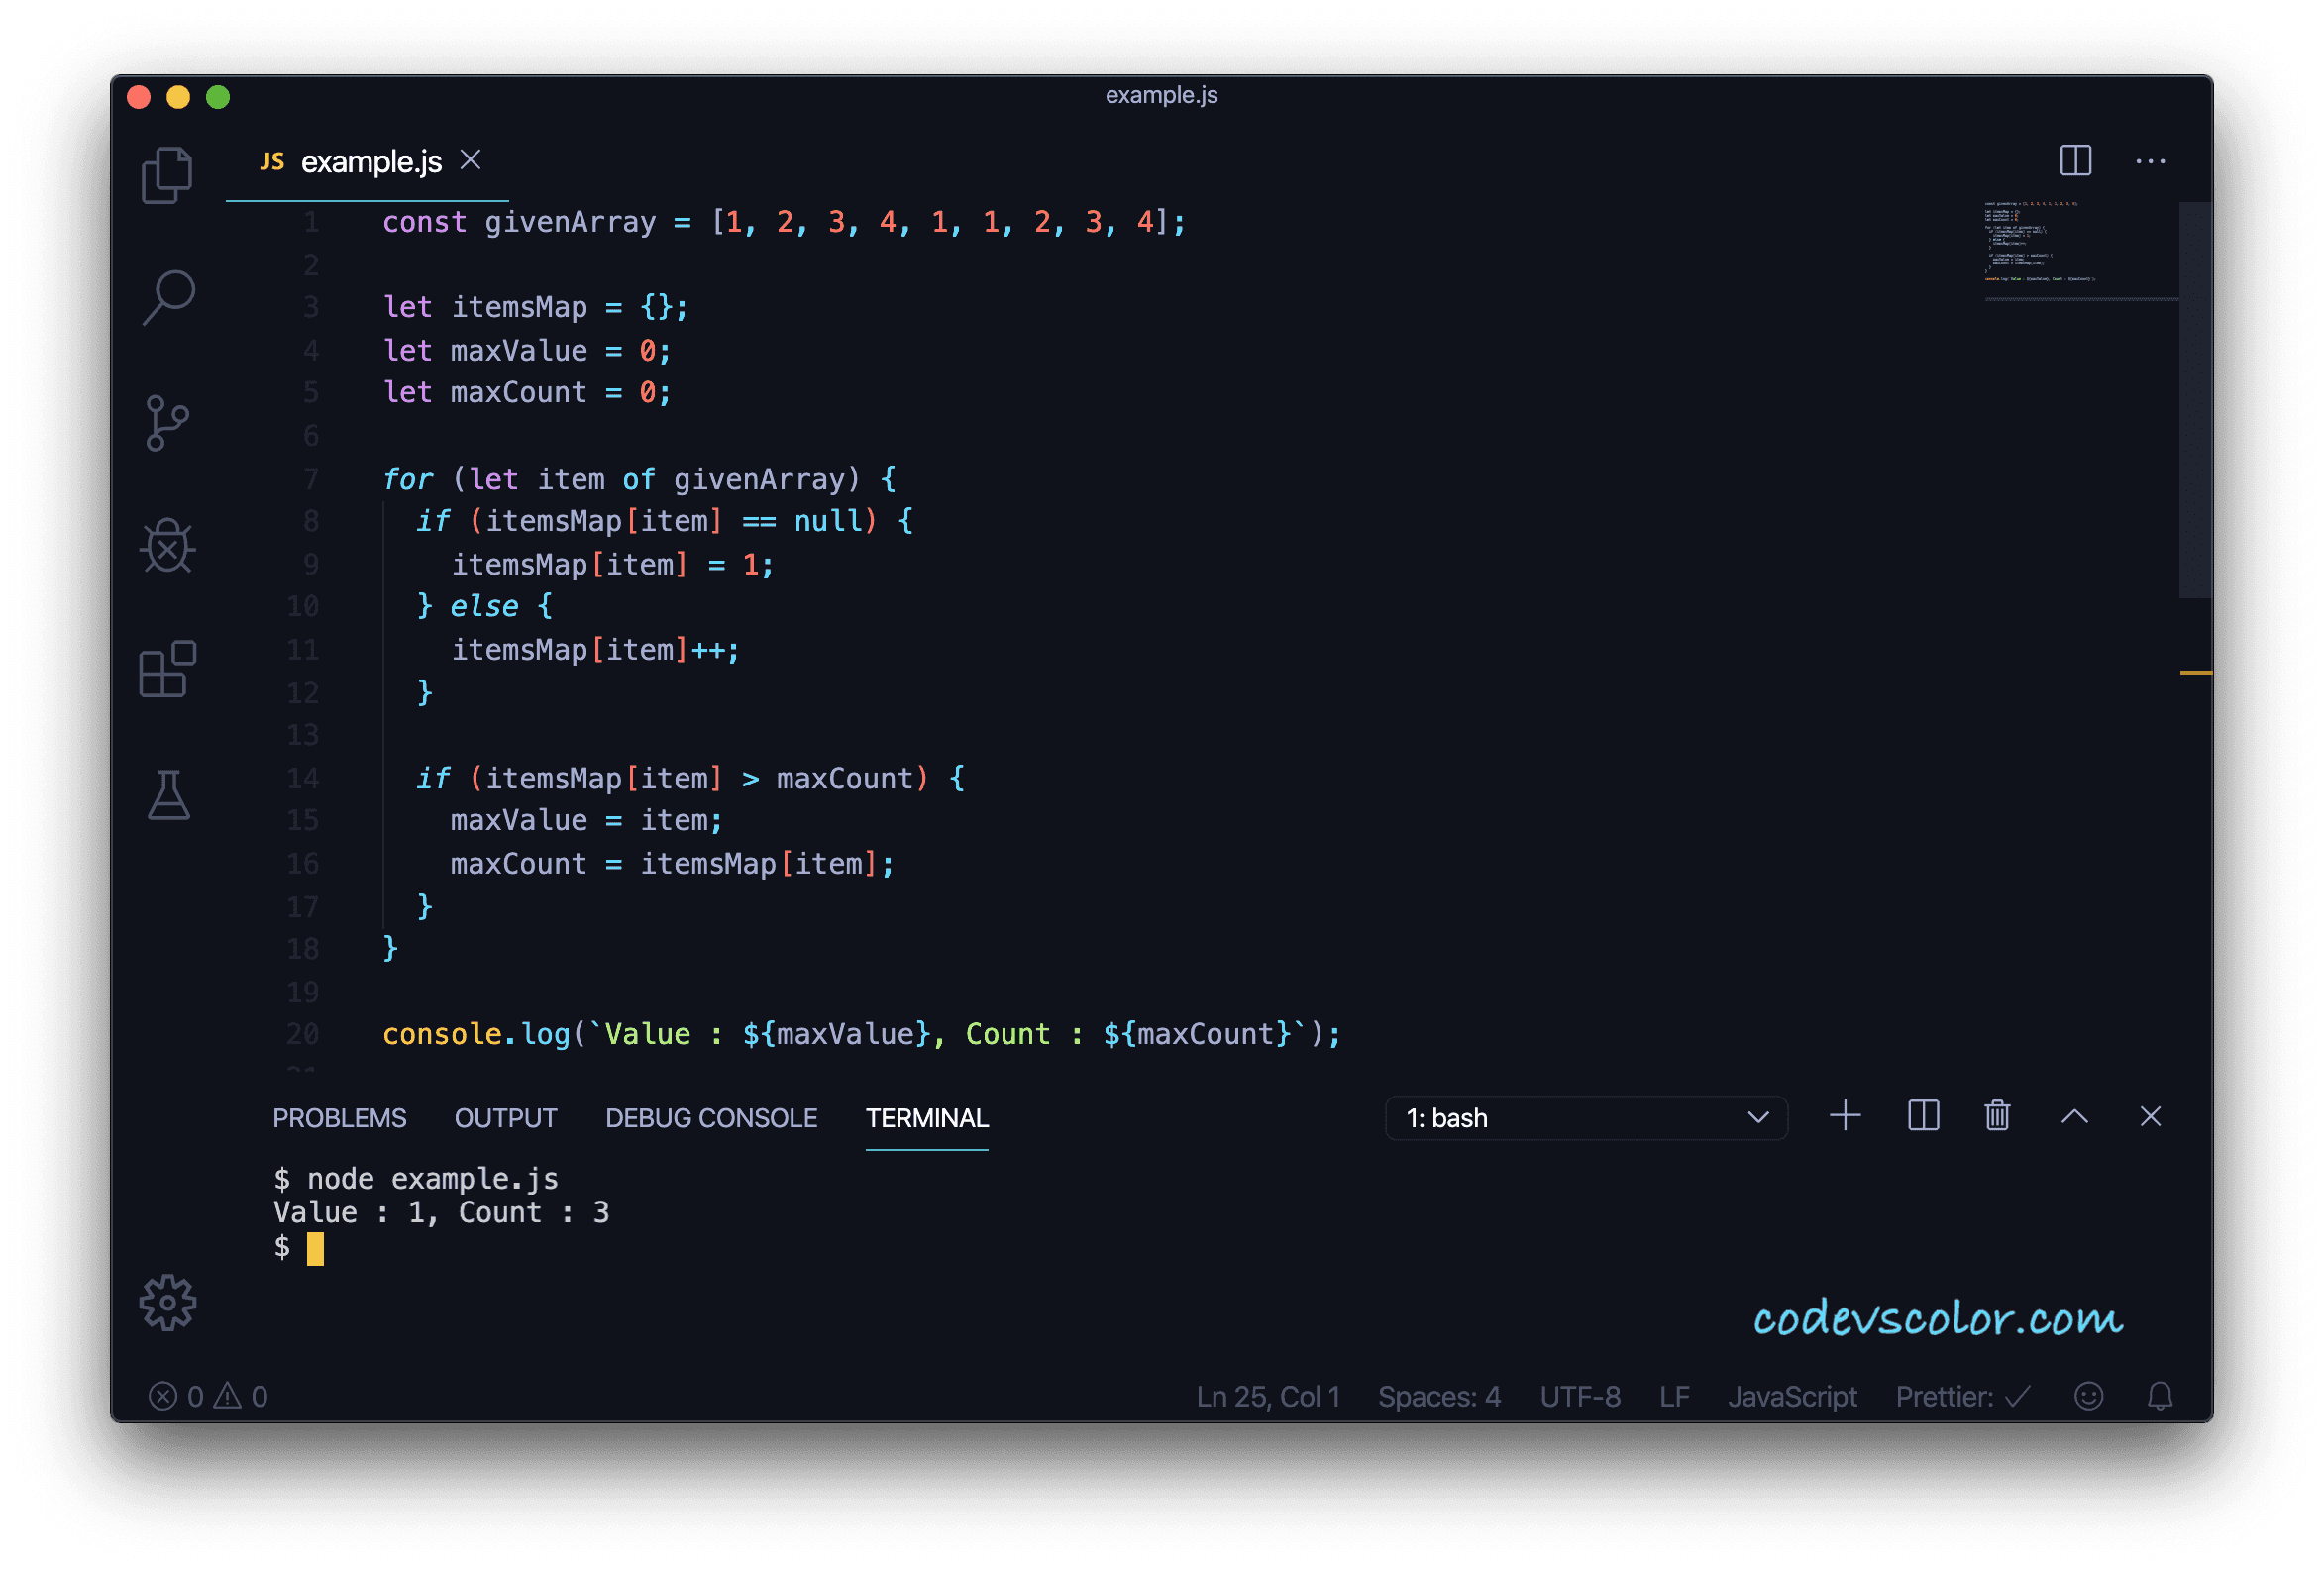2324x1569 pixels.
Task: Click 'JavaScript' language mode
Action: (x=1792, y=1397)
